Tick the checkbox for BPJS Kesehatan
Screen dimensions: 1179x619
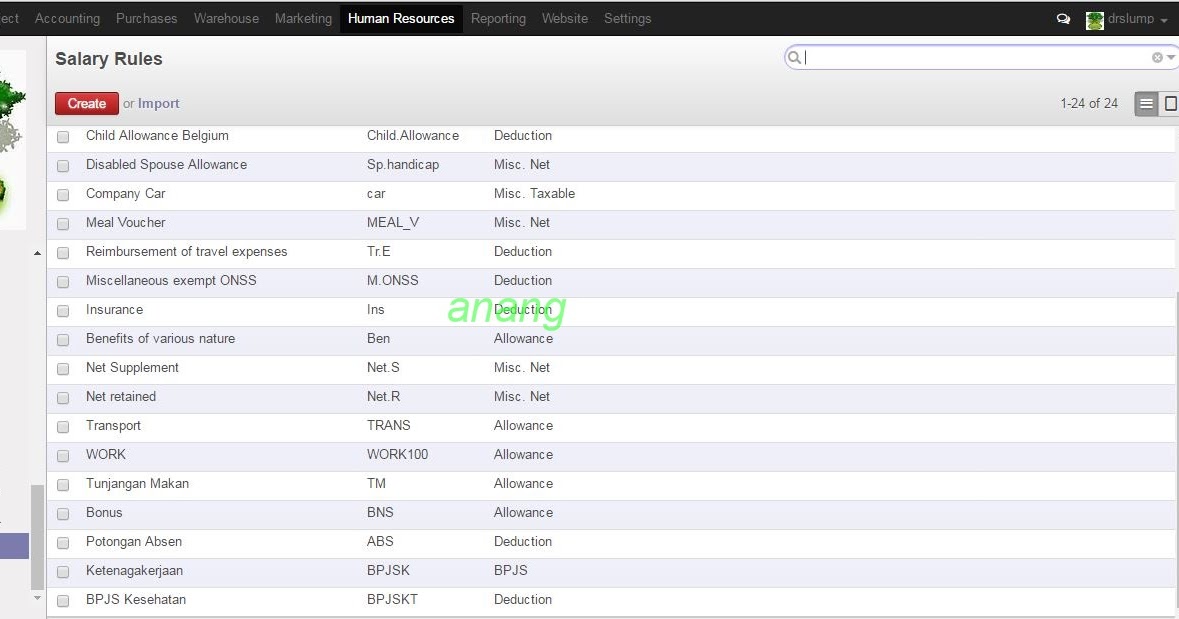[63, 601]
